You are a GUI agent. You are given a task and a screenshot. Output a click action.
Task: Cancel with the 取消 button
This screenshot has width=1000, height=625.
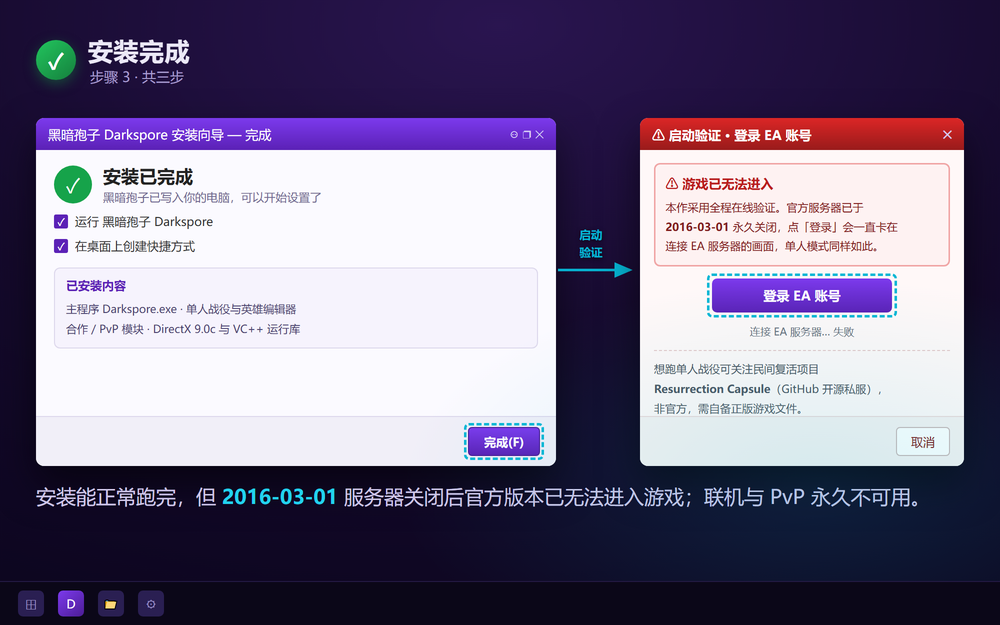click(923, 442)
